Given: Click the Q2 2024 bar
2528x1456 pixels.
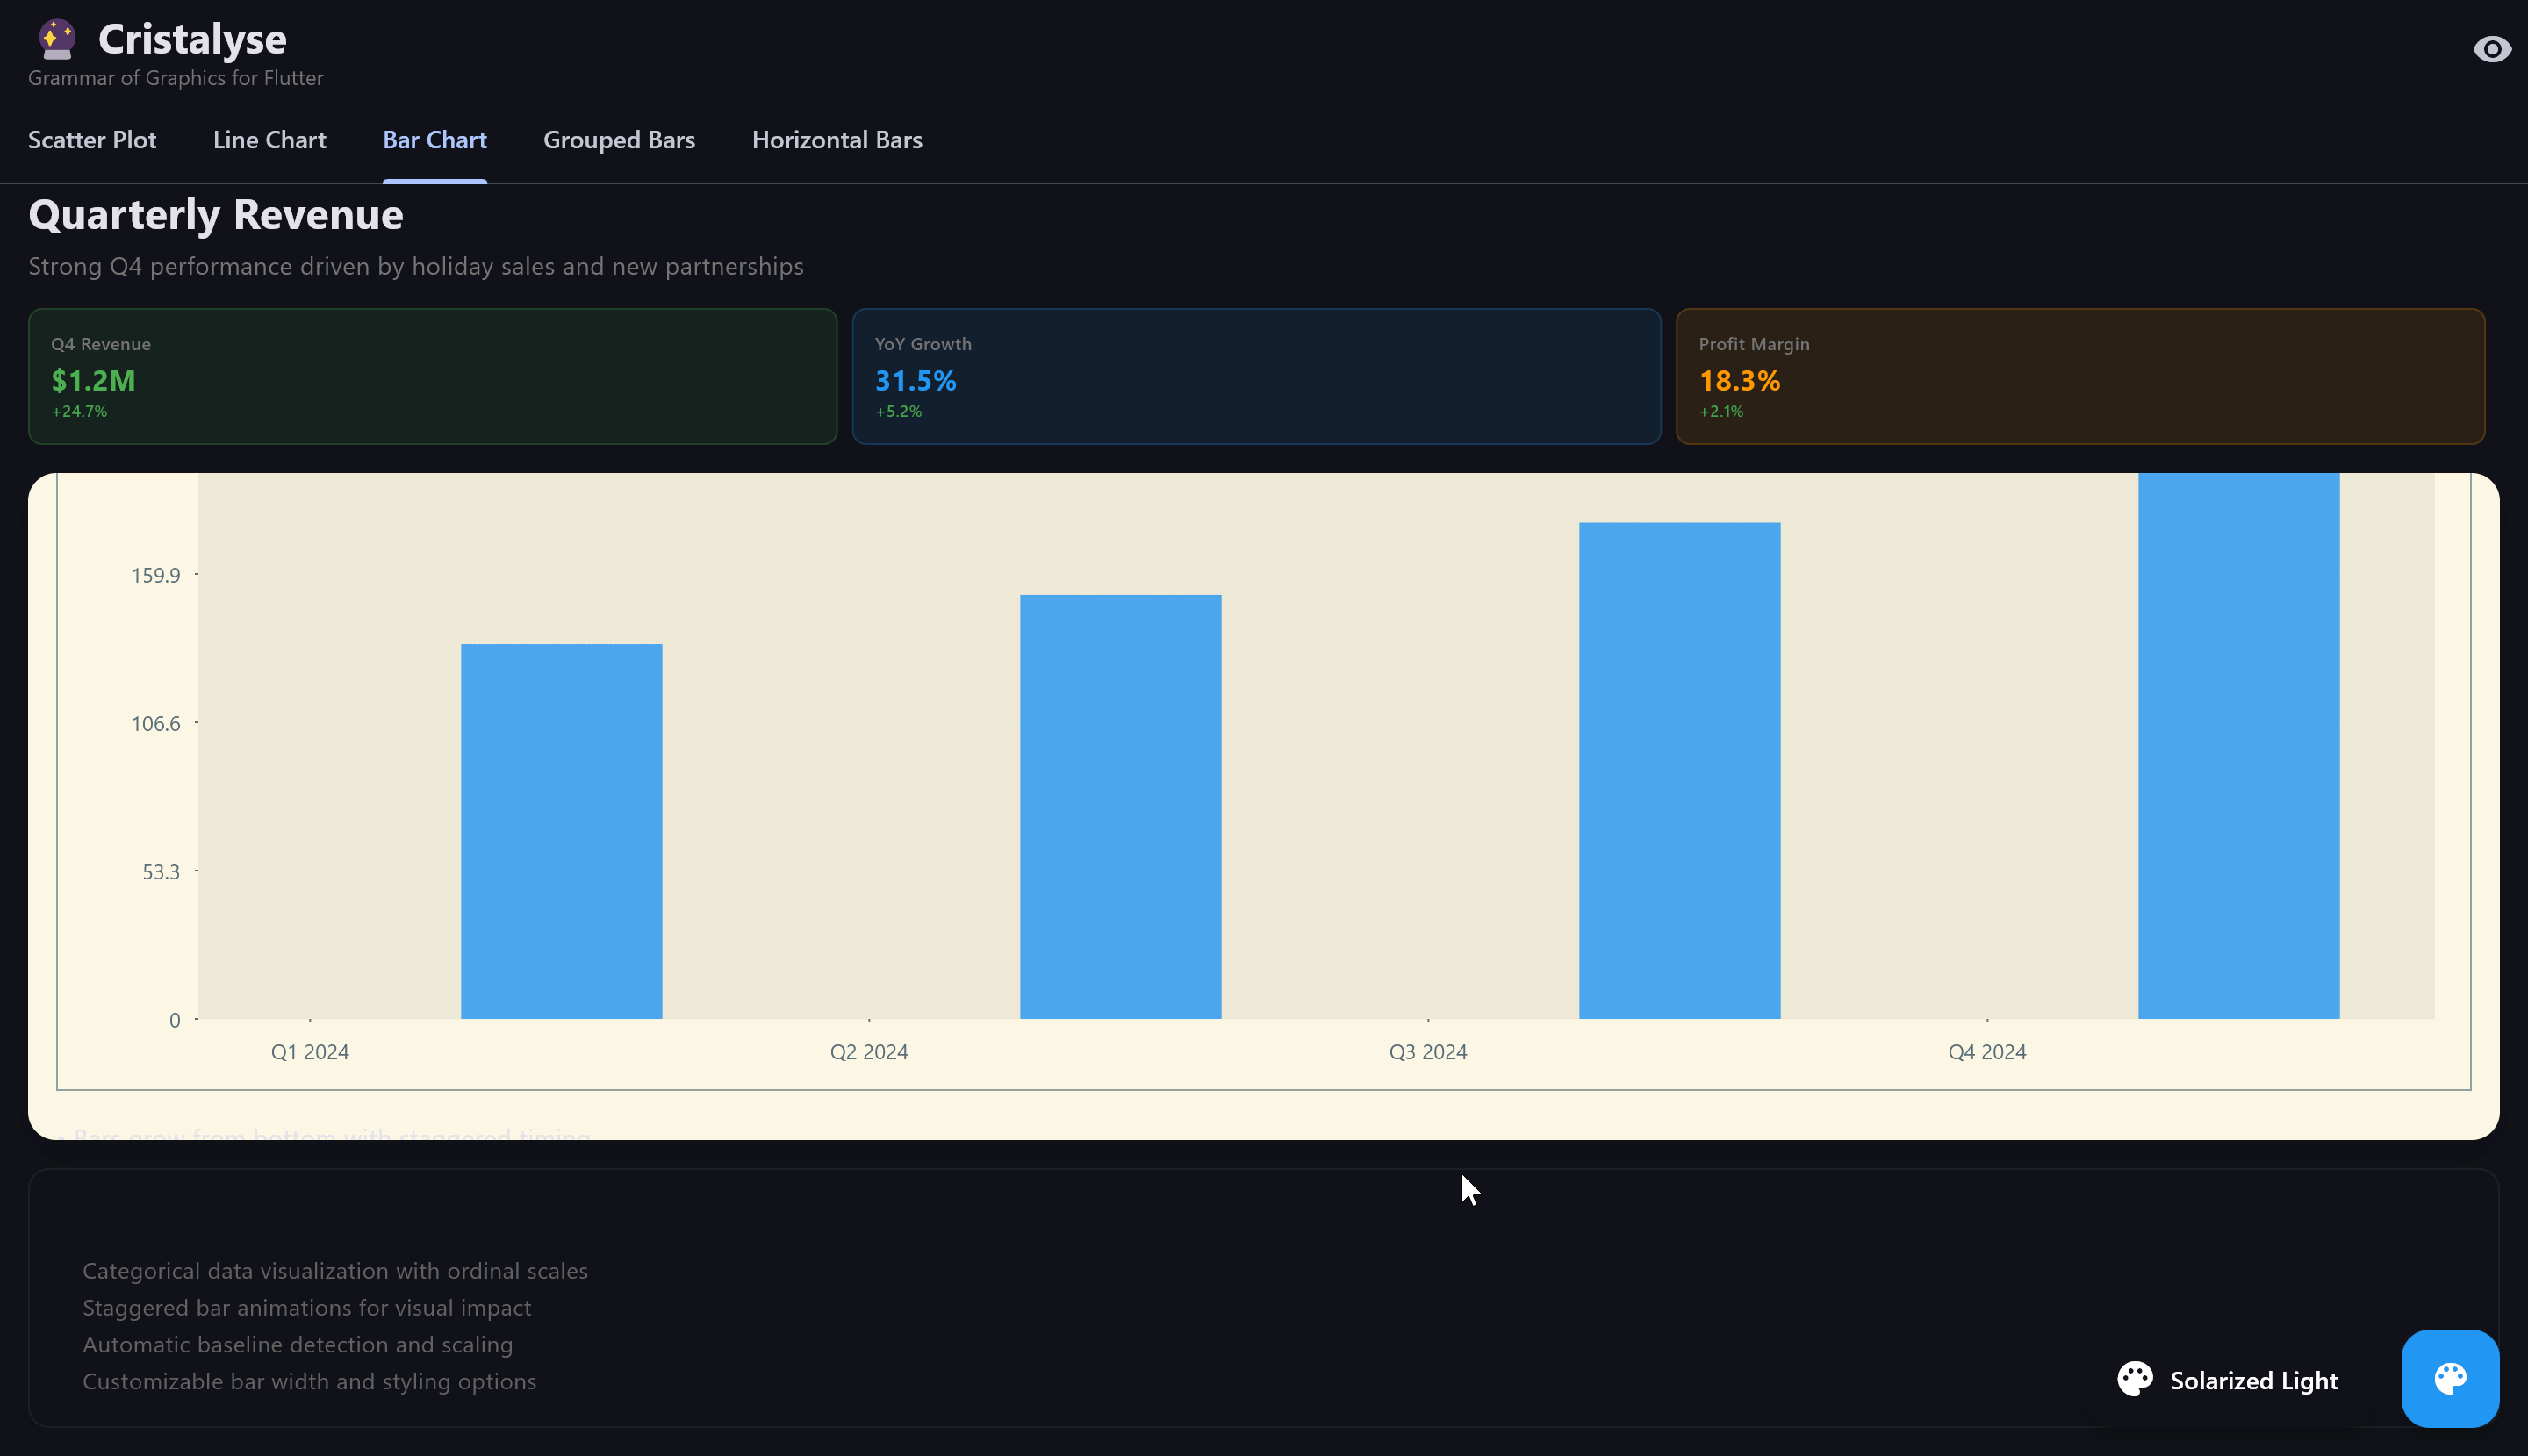Looking at the screenshot, I should tap(1120, 806).
